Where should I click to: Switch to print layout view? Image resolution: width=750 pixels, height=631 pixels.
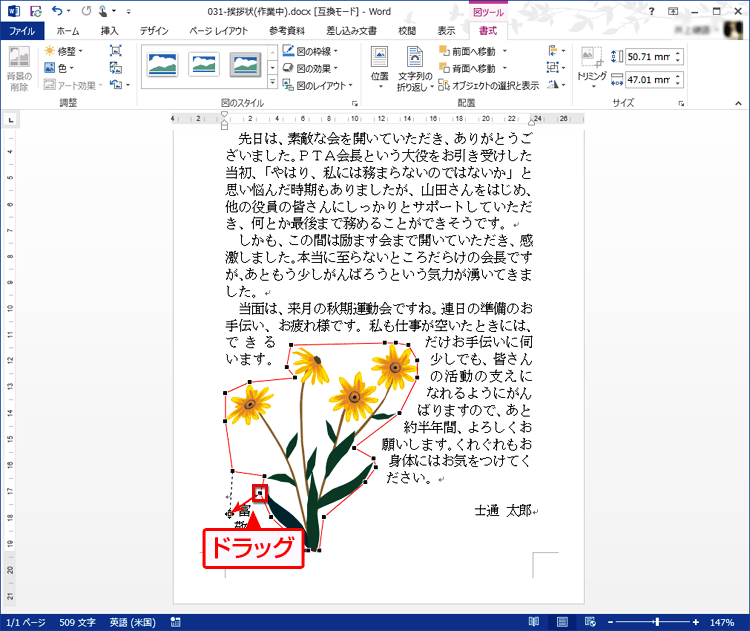pos(562,622)
